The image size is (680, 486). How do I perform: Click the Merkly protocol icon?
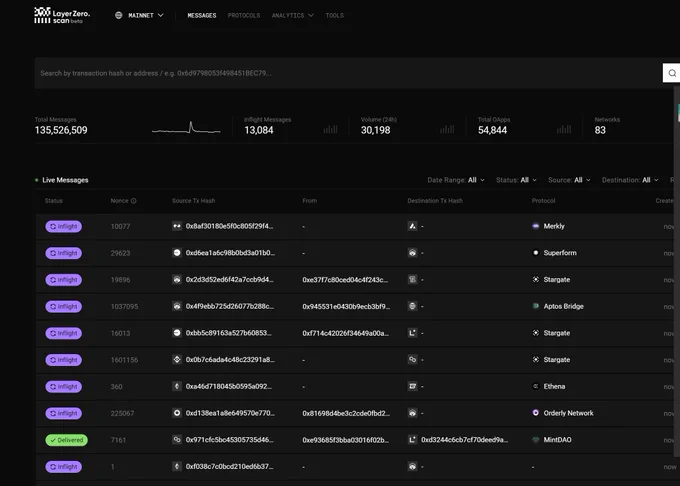click(536, 226)
